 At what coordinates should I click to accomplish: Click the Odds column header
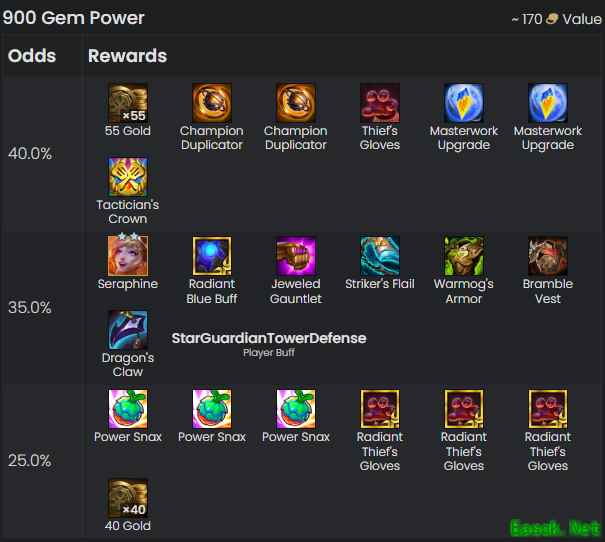pyautogui.click(x=32, y=56)
